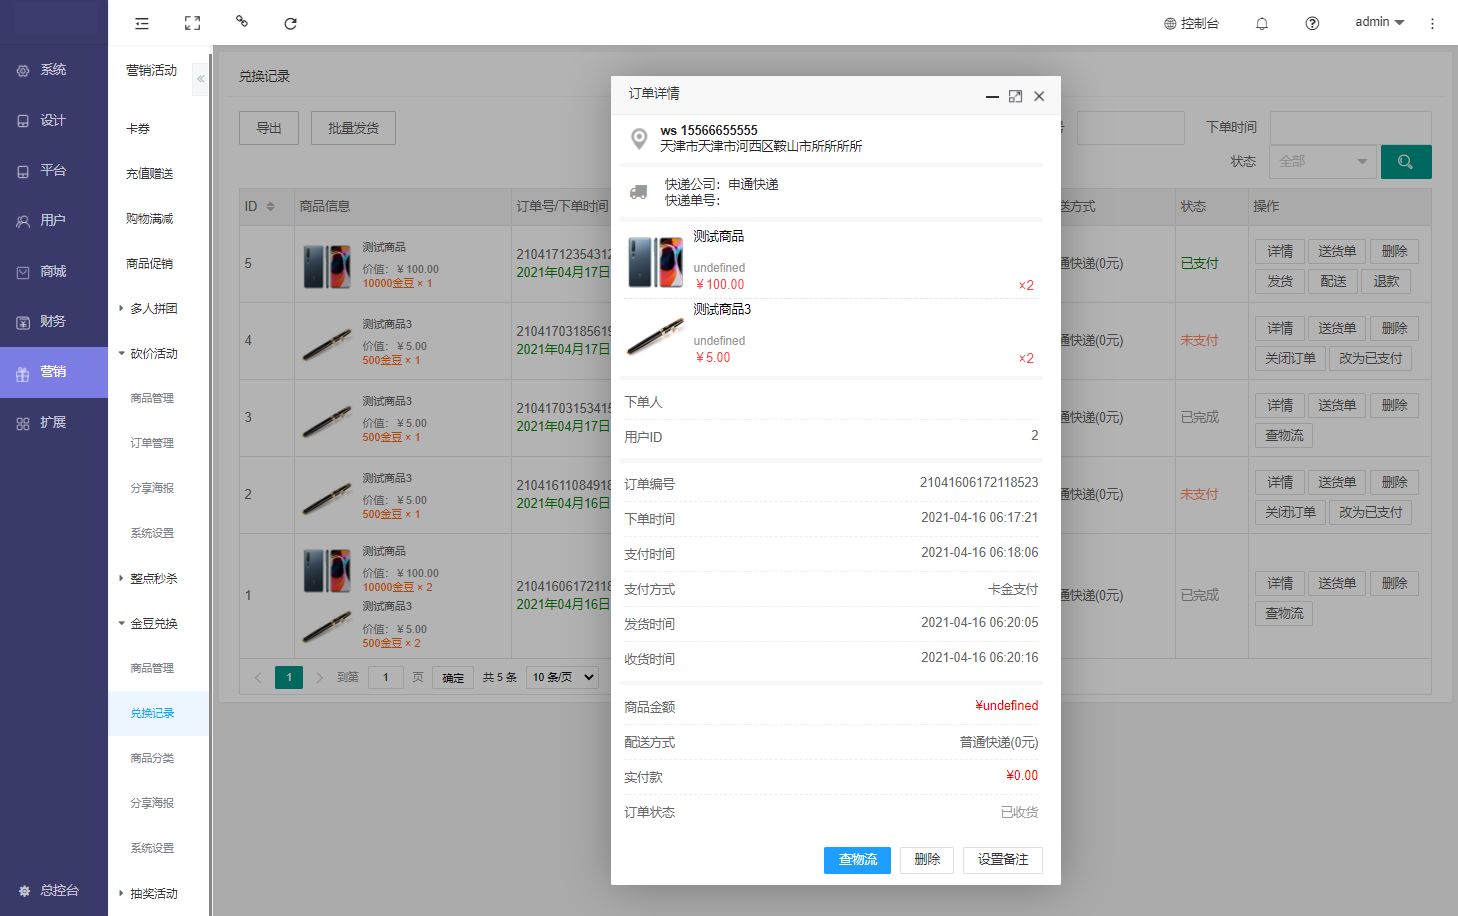The width and height of the screenshot is (1458, 916).
Task: Maximize the order detail dialog
Action: click(1015, 96)
